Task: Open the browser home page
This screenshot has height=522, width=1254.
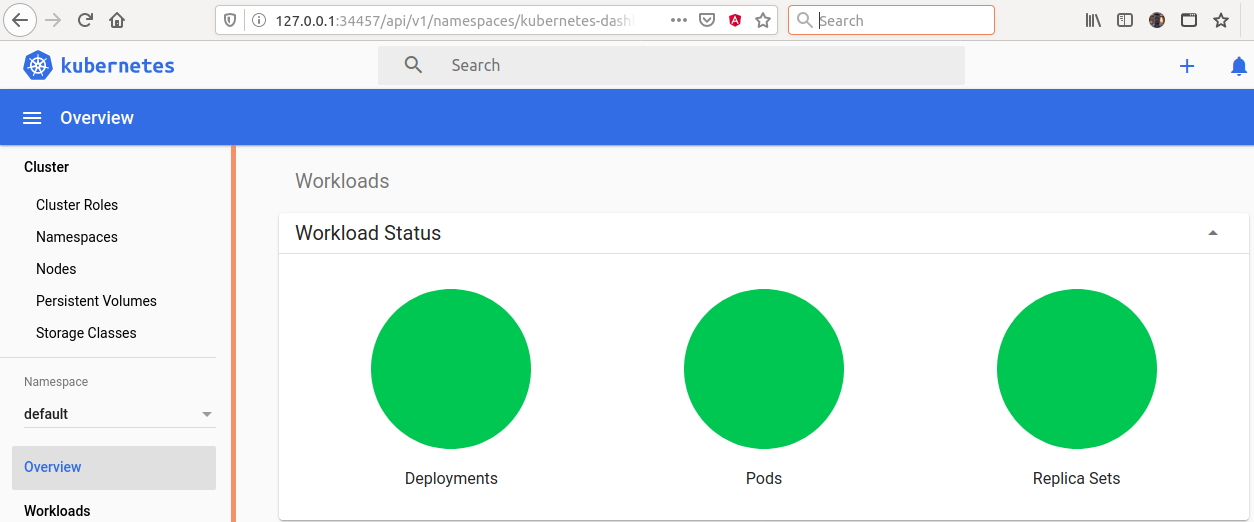Action: pyautogui.click(x=117, y=20)
